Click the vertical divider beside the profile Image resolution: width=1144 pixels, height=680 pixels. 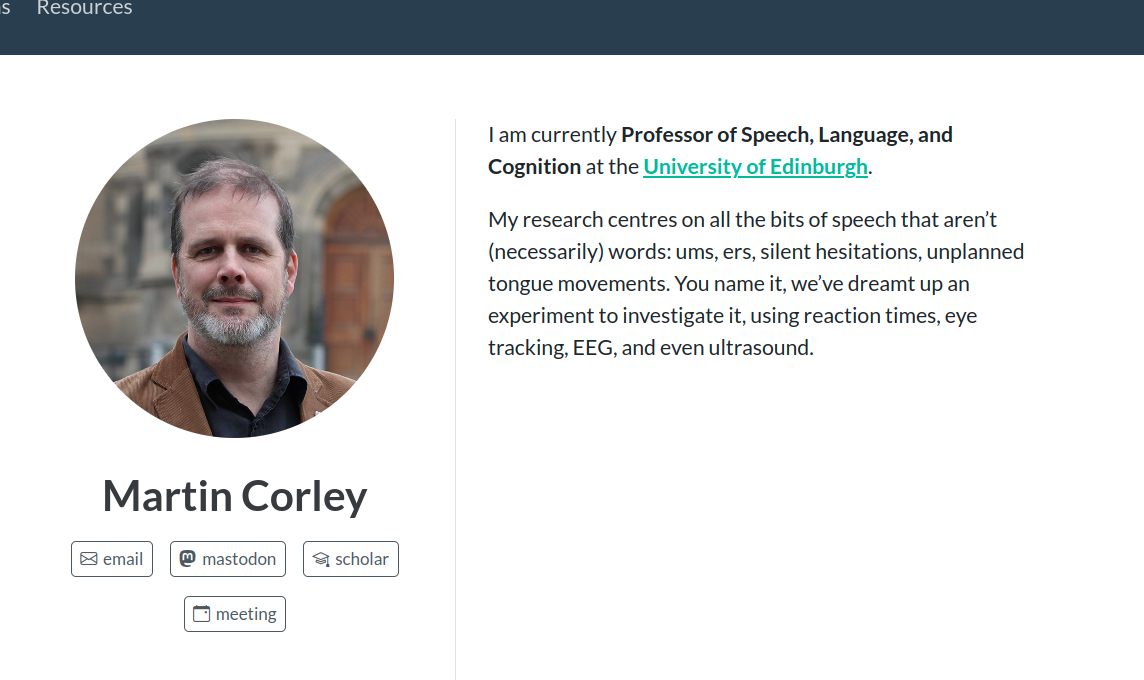click(455, 400)
